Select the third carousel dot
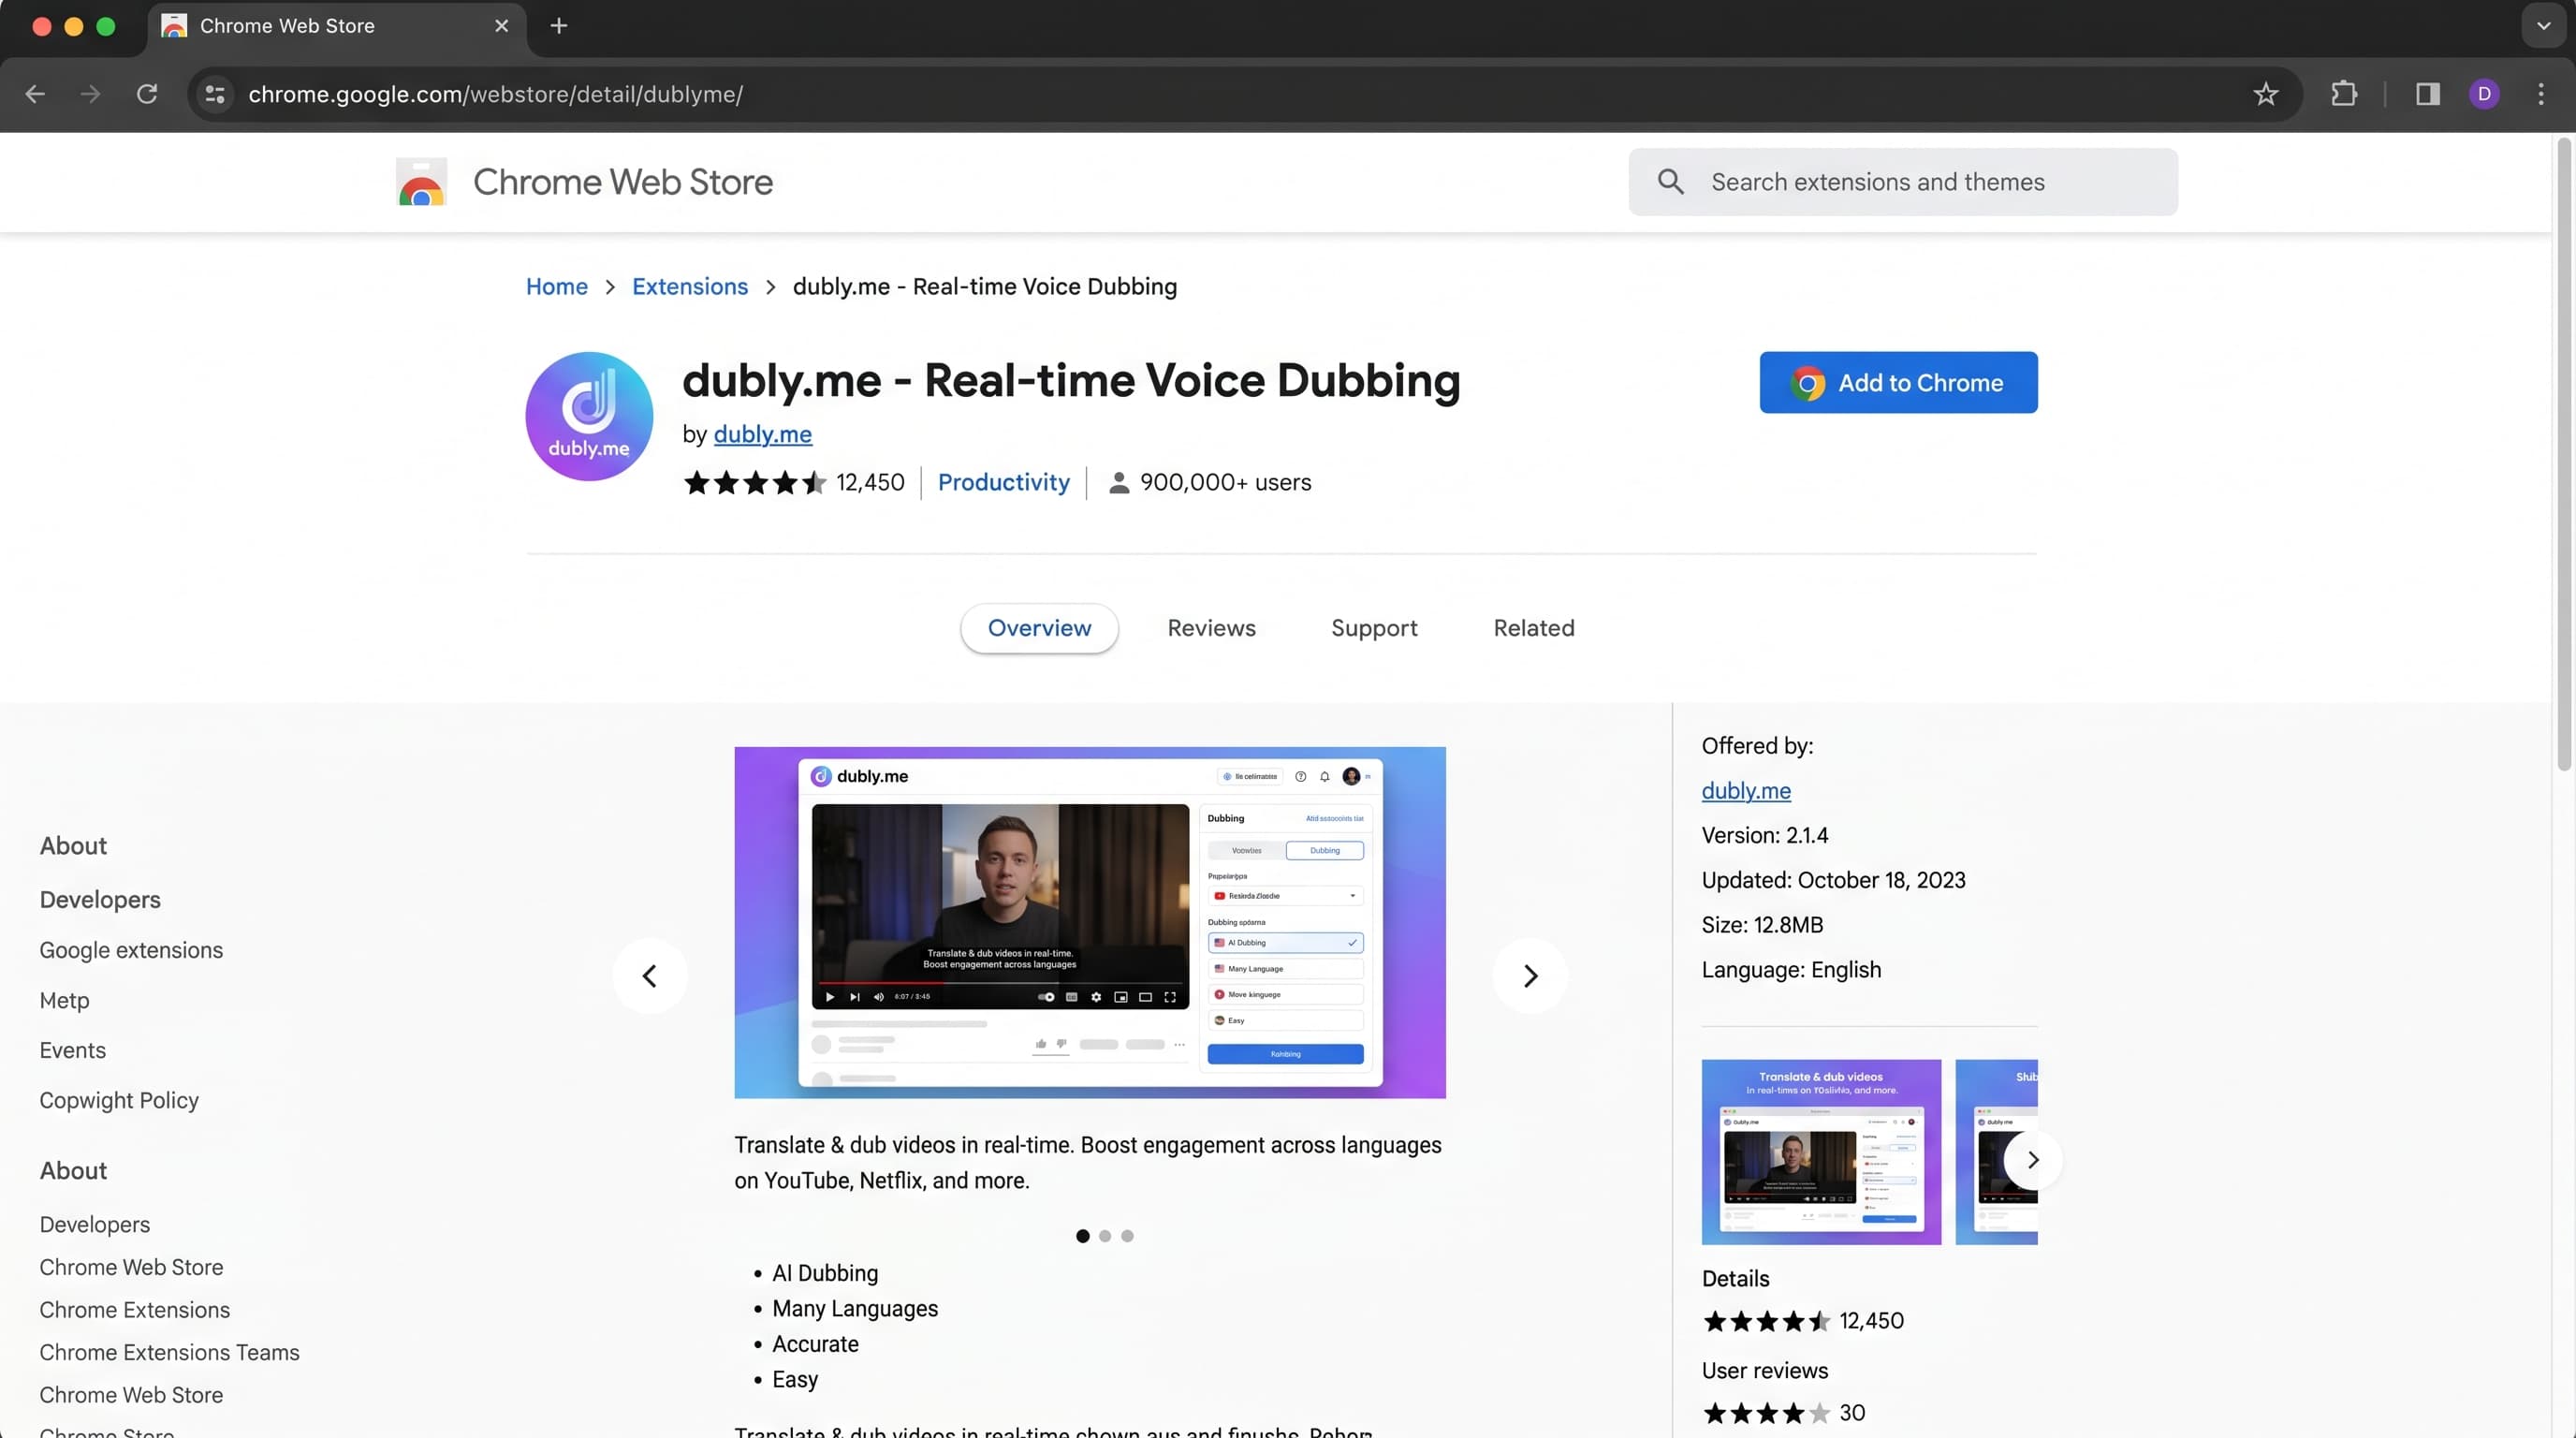Viewport: 2576px width, 1438px height. pyautogui.click(x=1127, y=1236)
